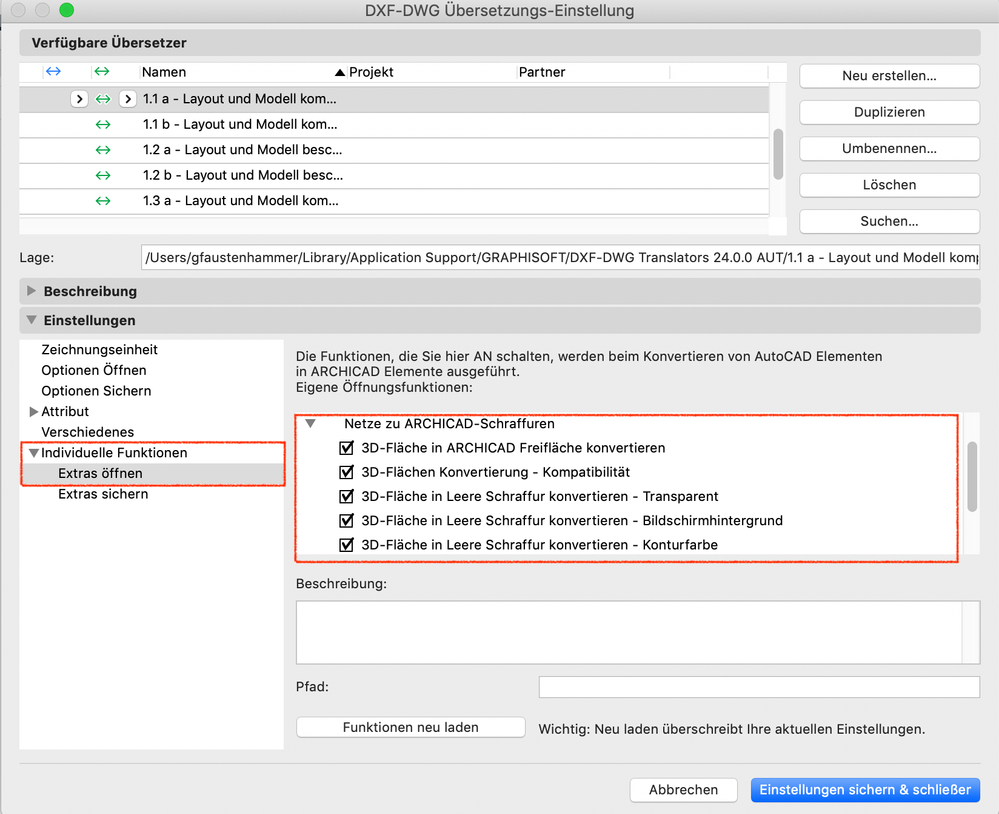
Task: Open Optionen Öffnen settings page
Action: [x=94, y=370]
